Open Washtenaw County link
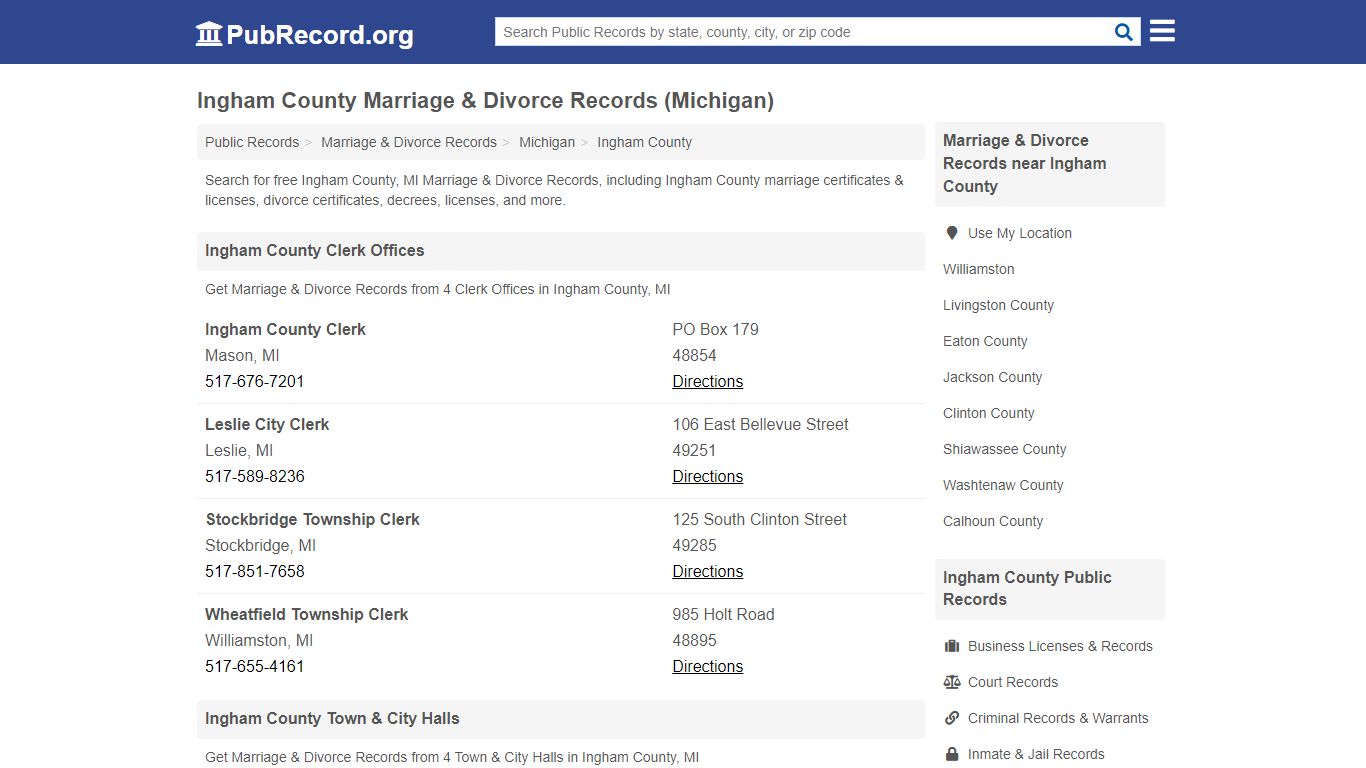Screen dimensions: 1366x768 [1003, 485]
